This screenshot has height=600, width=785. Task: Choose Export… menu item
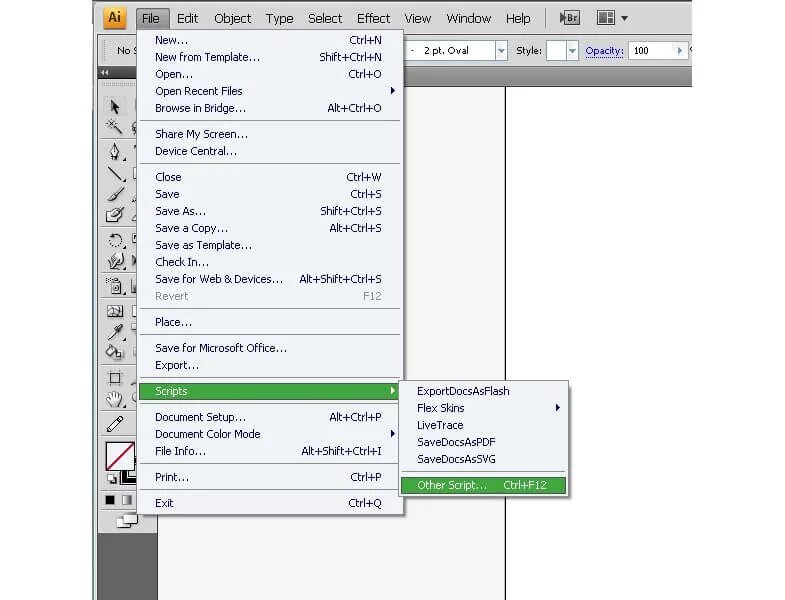[x=269, y=365]
